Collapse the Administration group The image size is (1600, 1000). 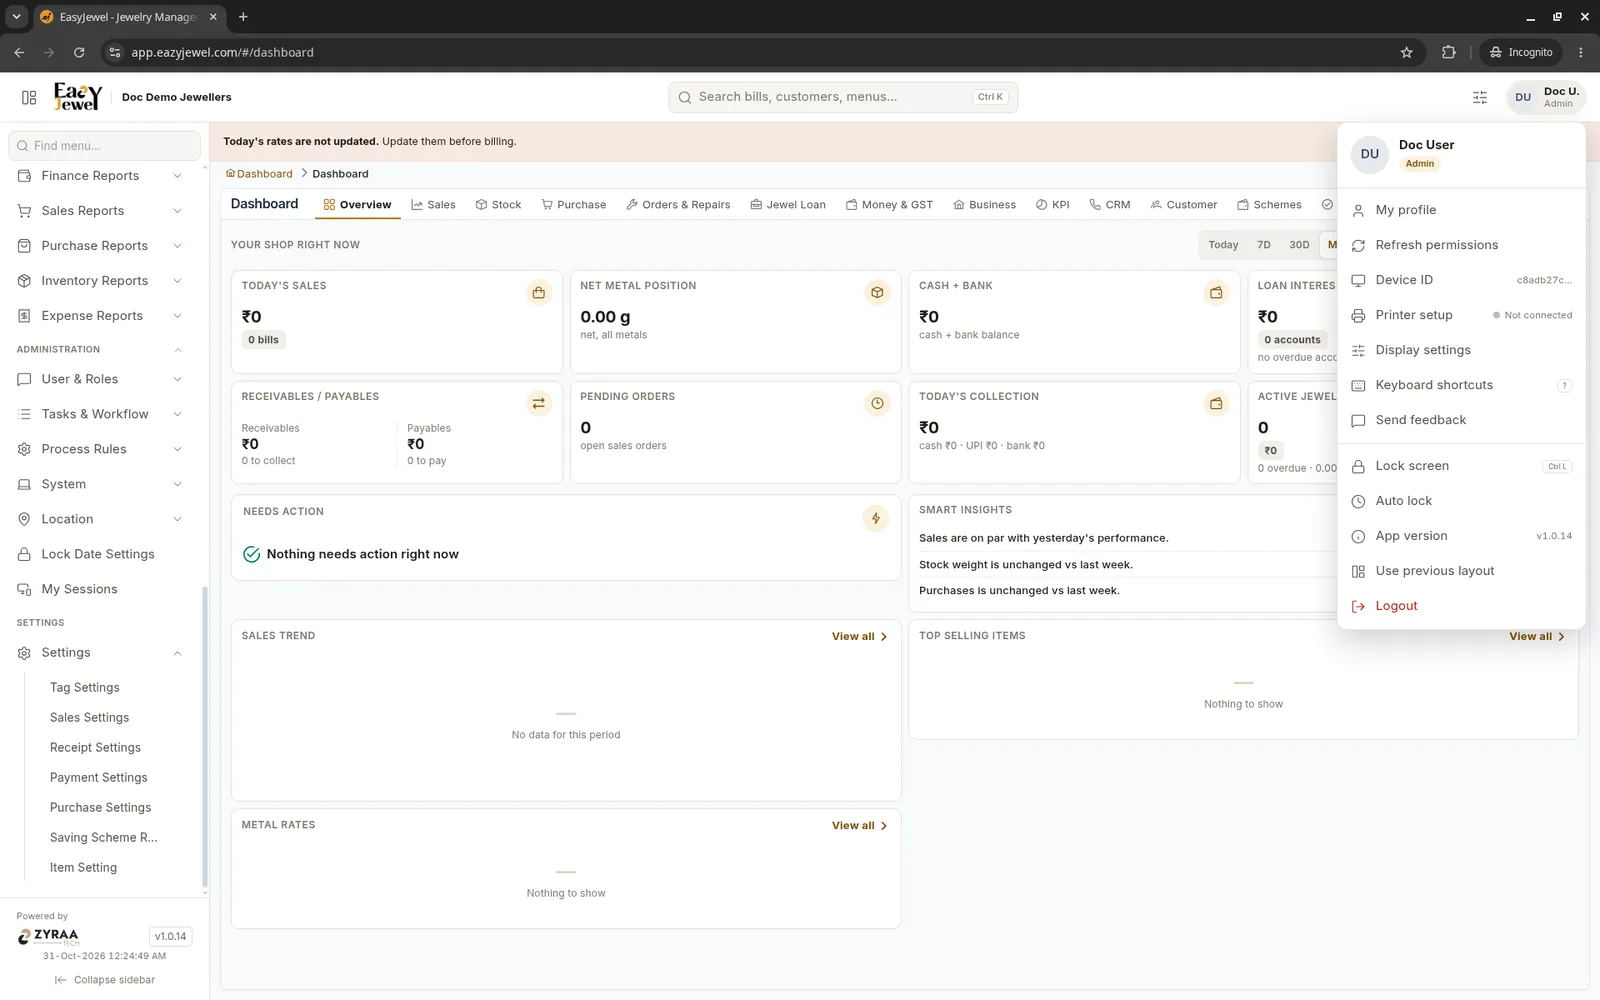(x=100, y=349)
